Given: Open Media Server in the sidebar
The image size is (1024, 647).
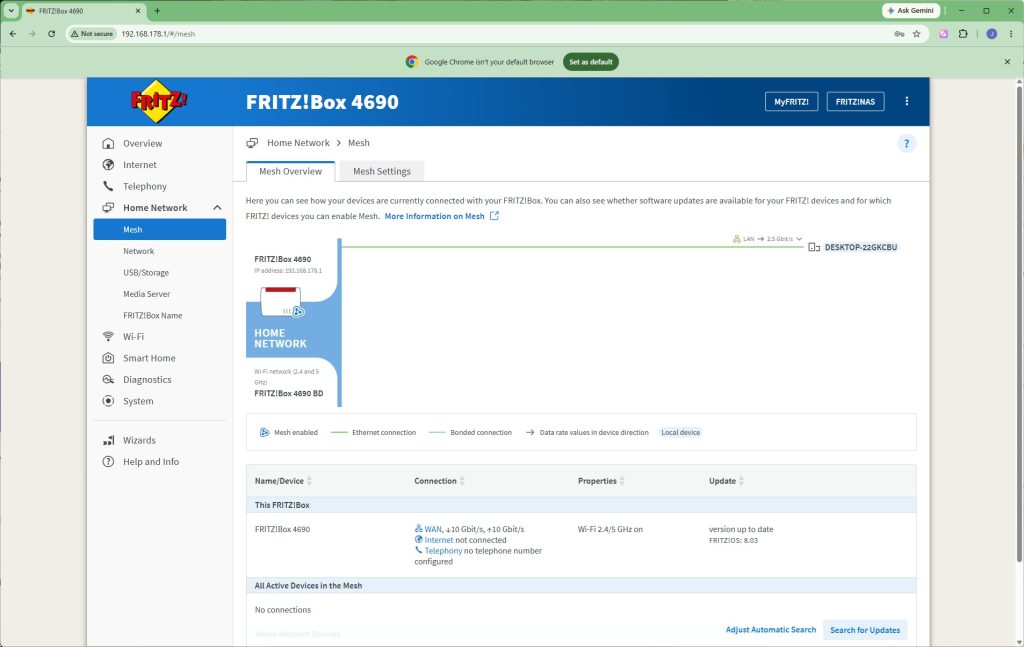Looking at the screenshot, I should (x=146, y=294).
